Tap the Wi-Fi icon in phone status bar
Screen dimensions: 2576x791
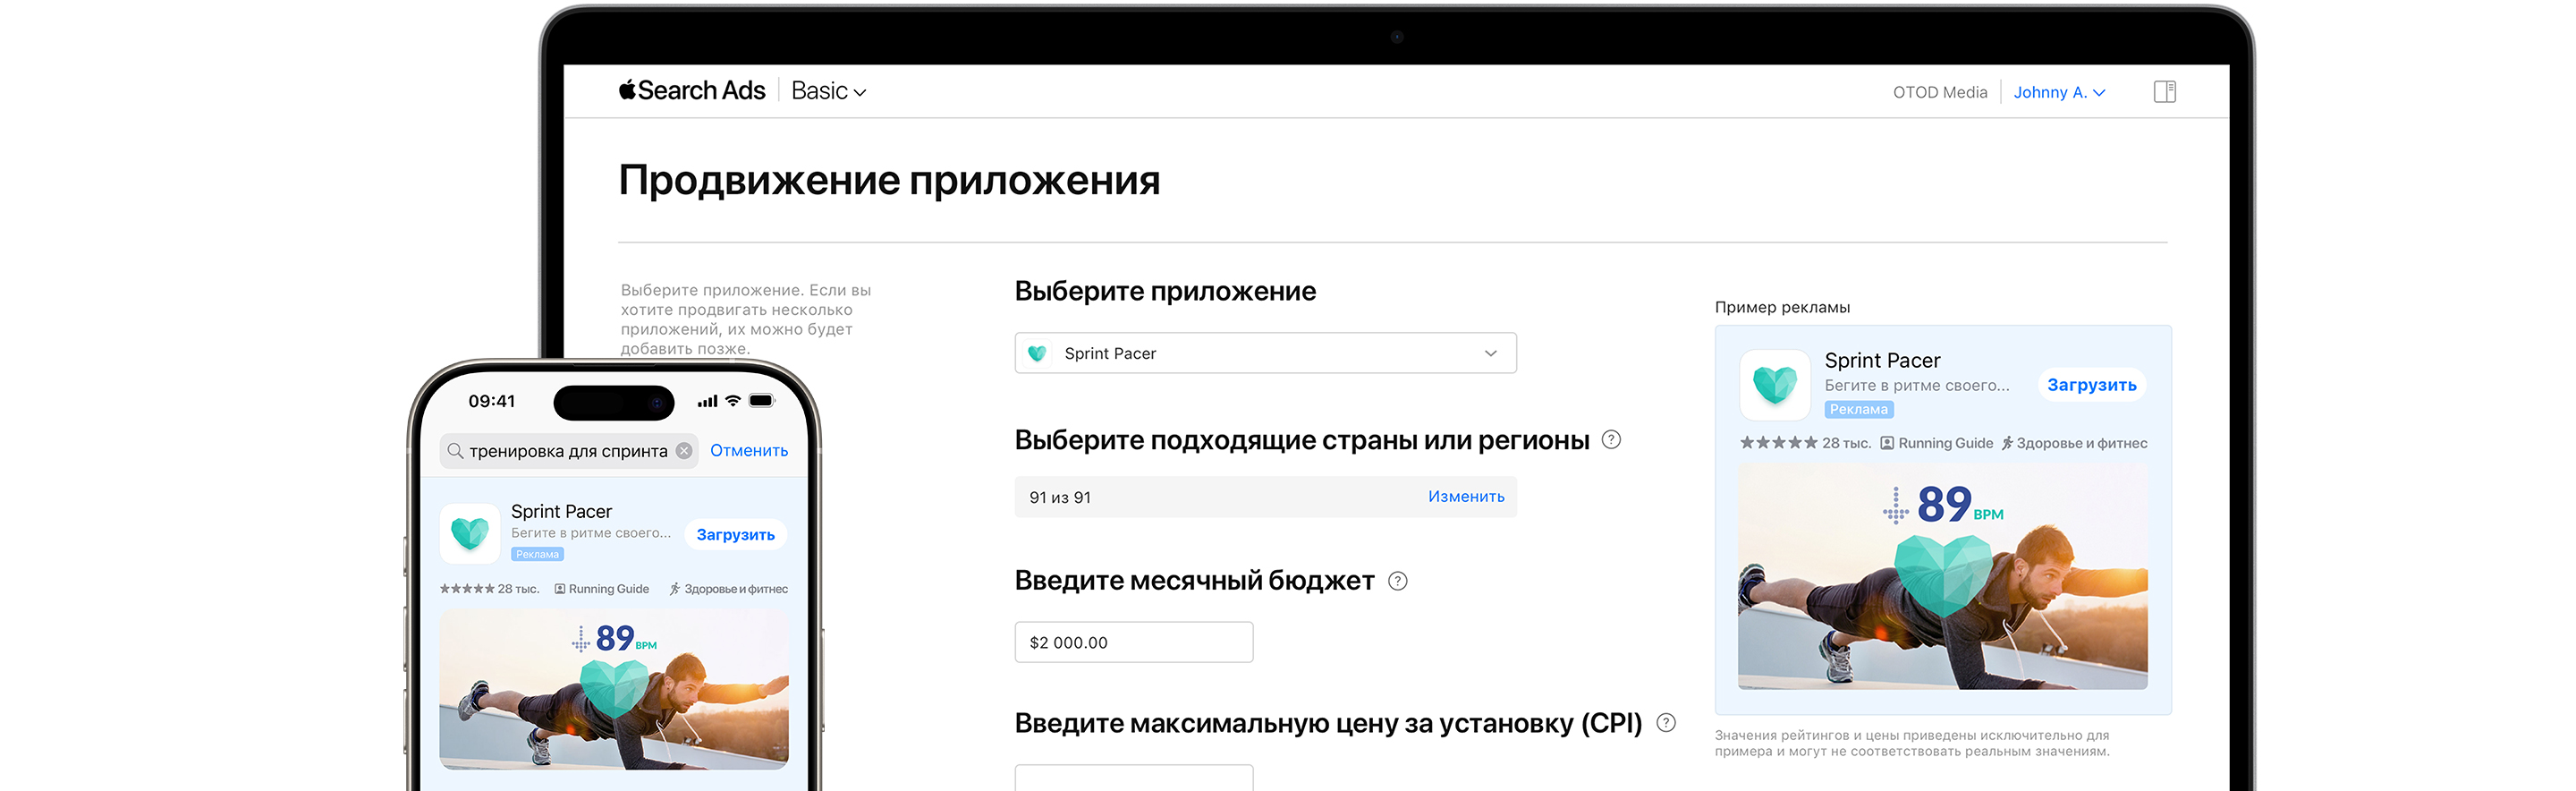pyautogui.click(x=733, y=401)
